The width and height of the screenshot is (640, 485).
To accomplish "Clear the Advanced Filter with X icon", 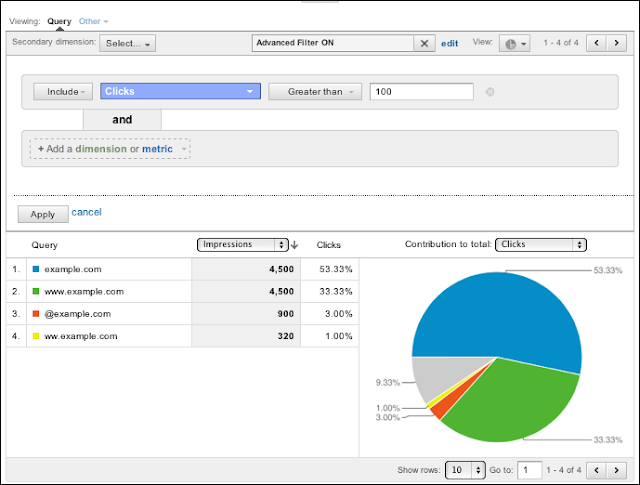I will point(424,44).
